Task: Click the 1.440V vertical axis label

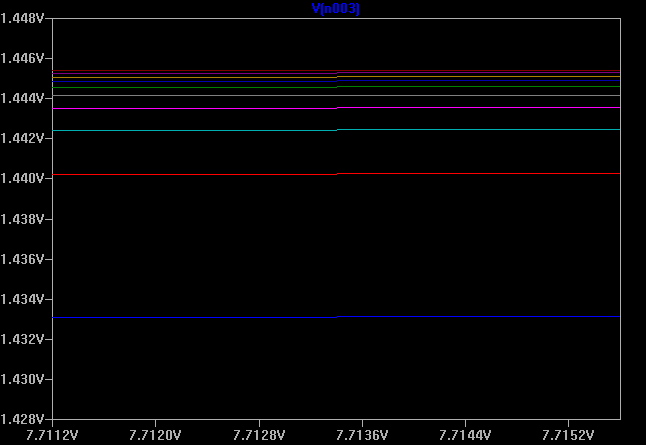Action: tap(22, 178)
